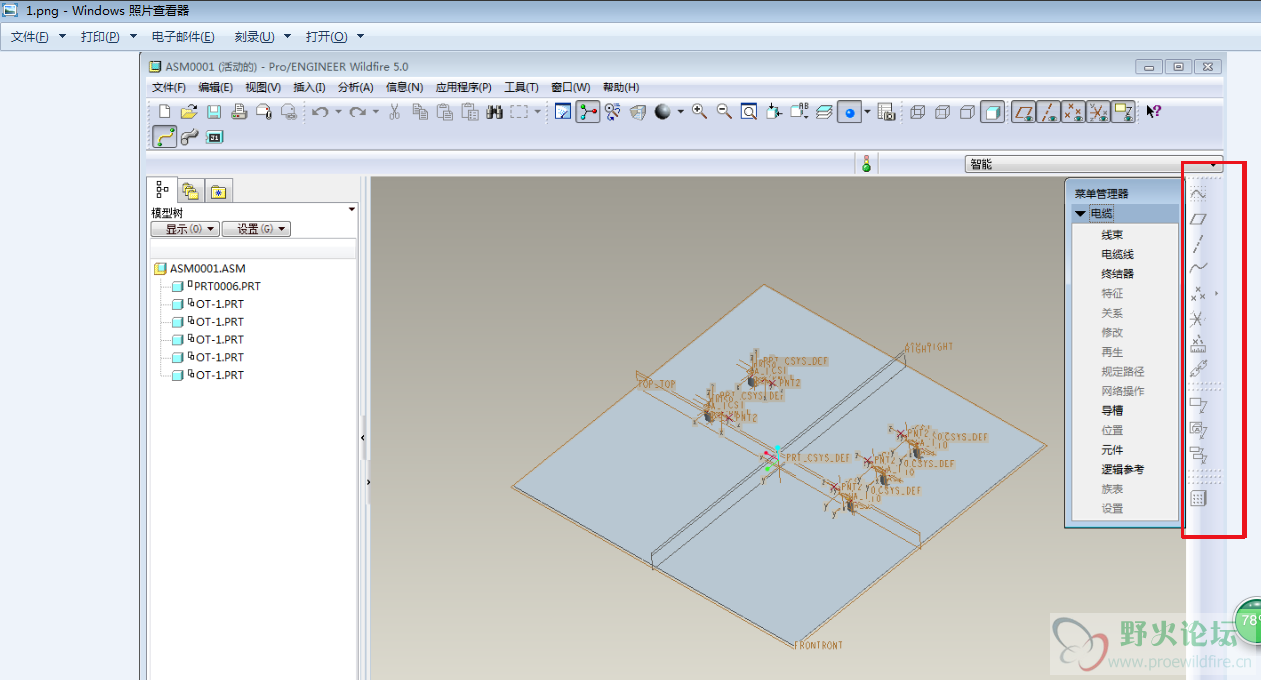This screenshot has height=680, width=1261.
Task: Open the 插入(I) menu
Action: (309, 87)
